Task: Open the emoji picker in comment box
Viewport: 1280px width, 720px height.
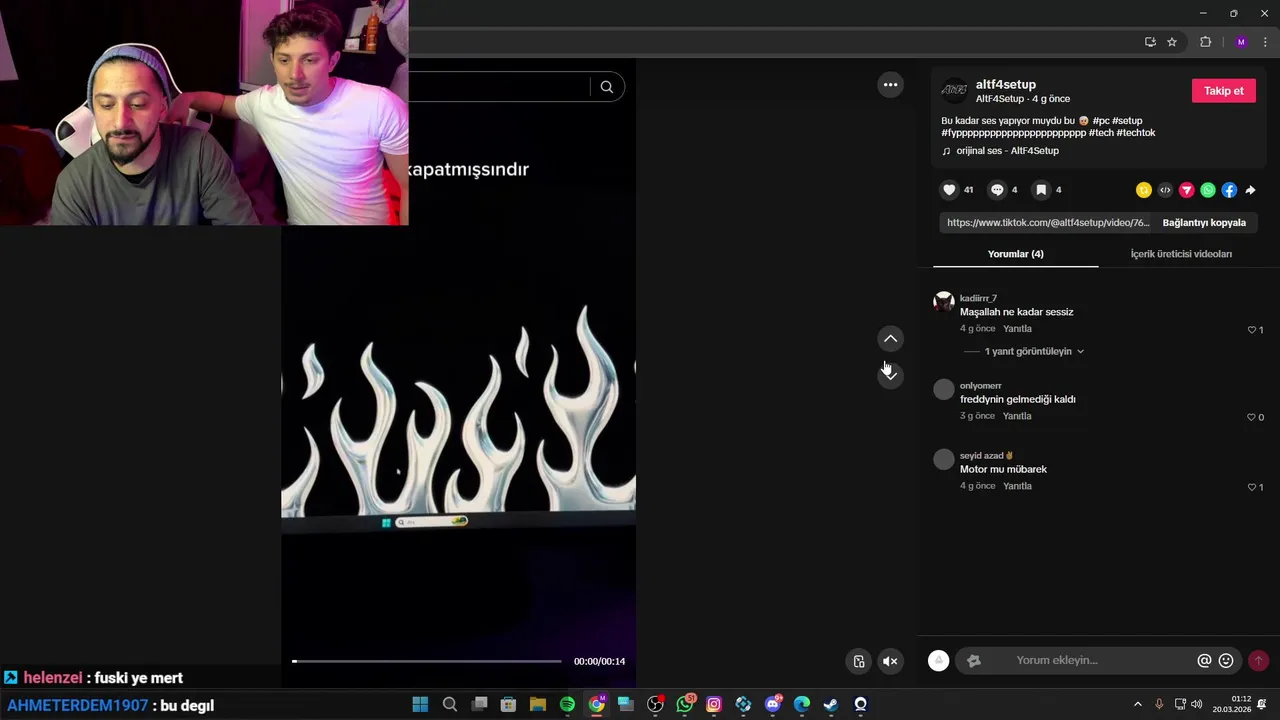Action: [1226, 661]
